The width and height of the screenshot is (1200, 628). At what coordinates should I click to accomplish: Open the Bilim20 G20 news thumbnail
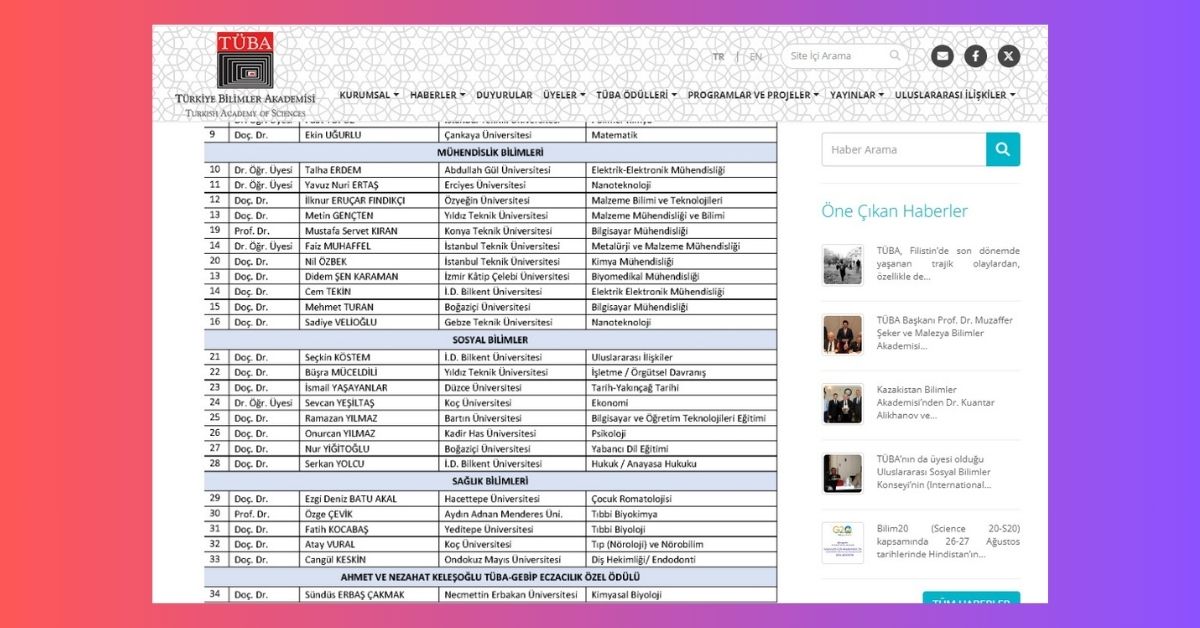pos(842,542)
